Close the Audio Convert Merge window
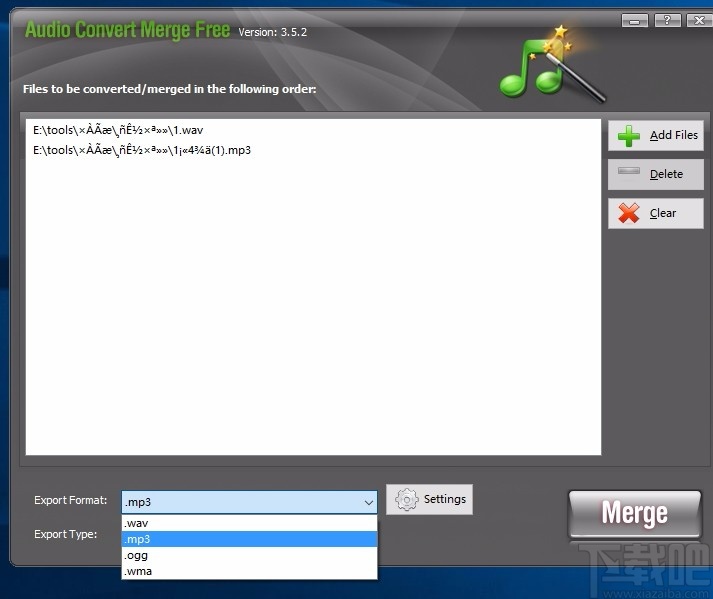 [699, 20]
